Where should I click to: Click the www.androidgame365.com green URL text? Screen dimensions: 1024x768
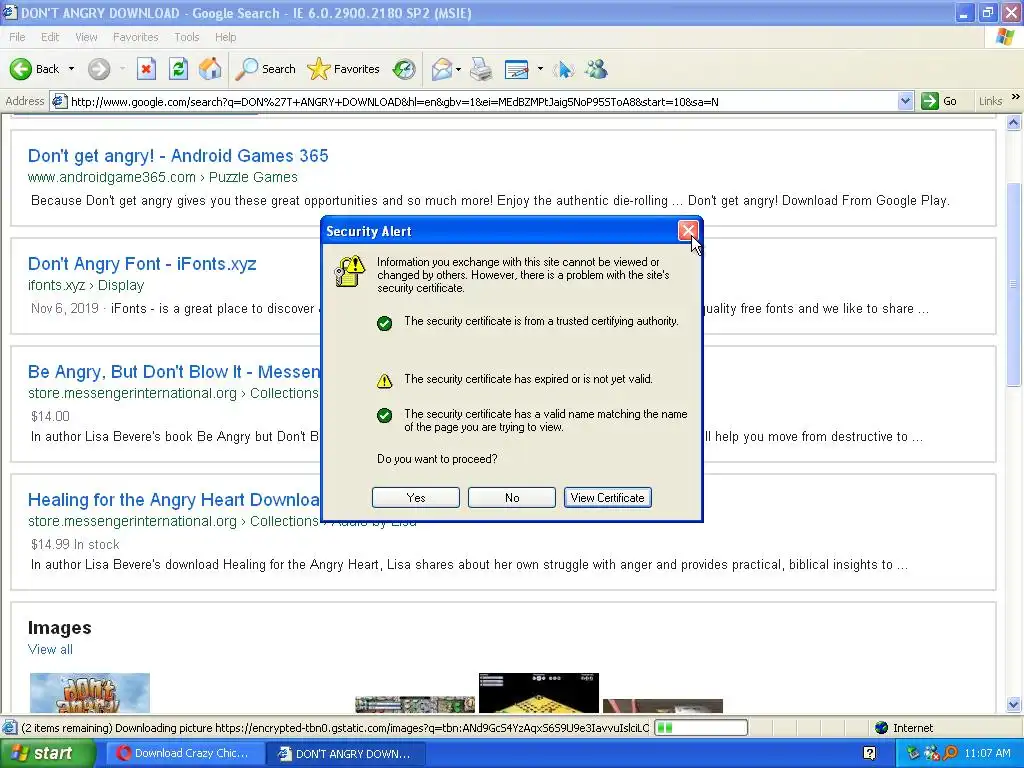[112, 177]
